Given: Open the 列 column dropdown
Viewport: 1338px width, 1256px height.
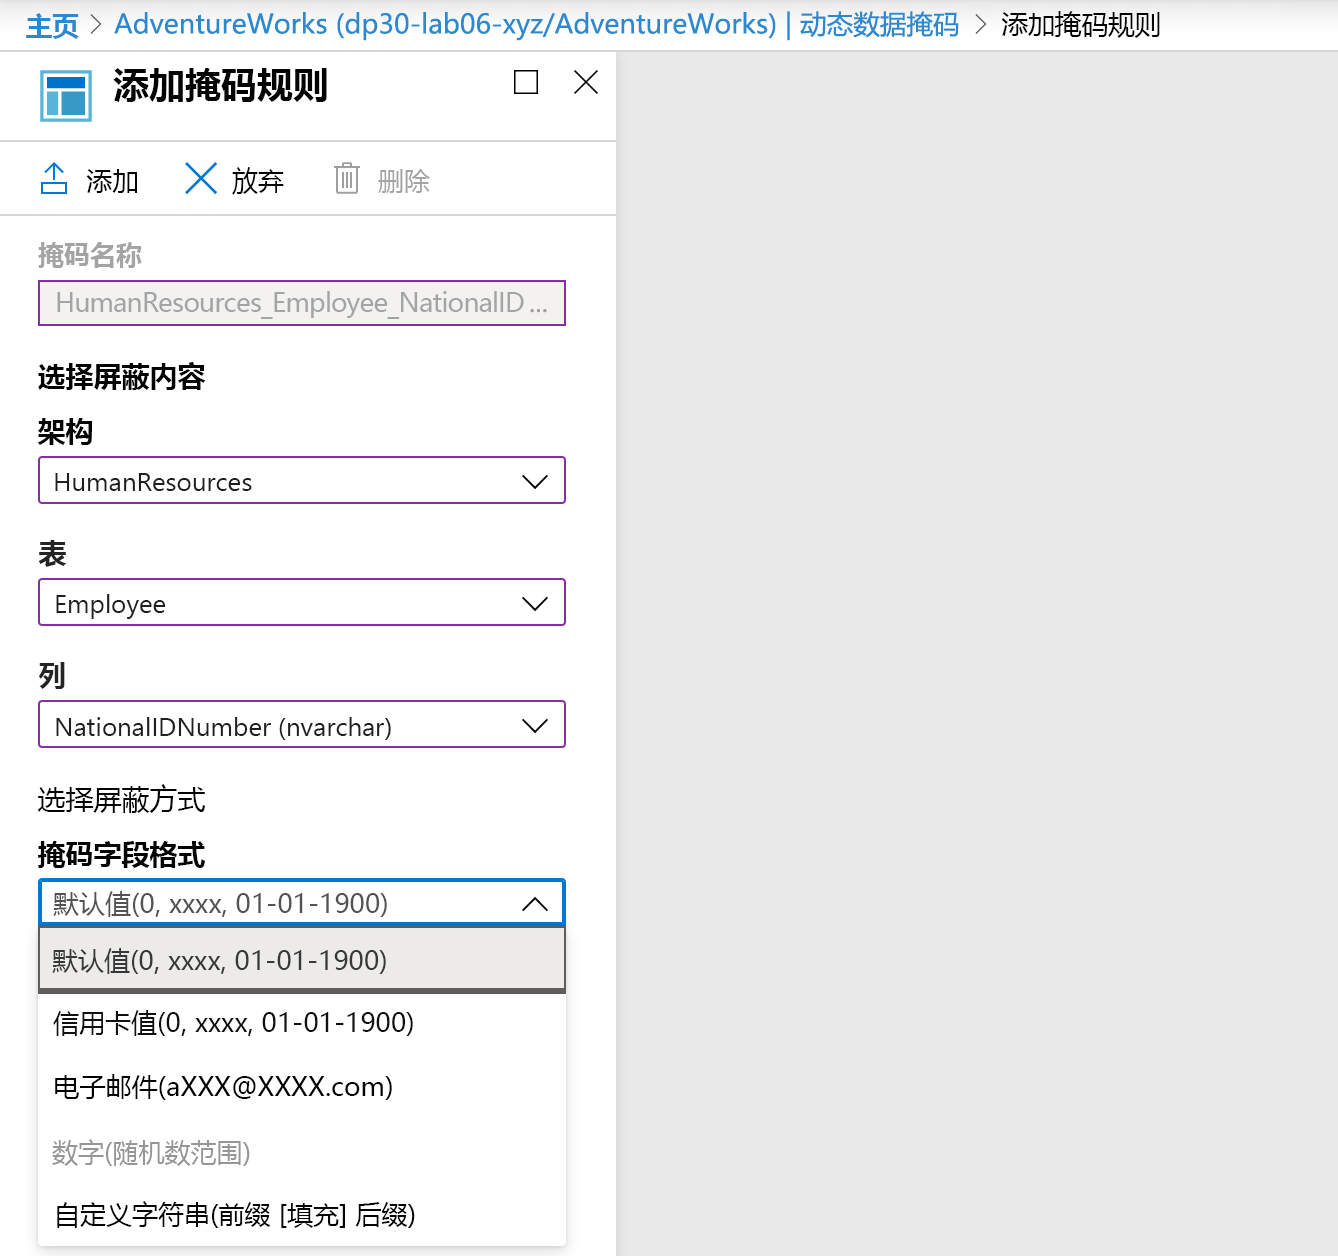Looking at the screenshot, I should 533,725.
